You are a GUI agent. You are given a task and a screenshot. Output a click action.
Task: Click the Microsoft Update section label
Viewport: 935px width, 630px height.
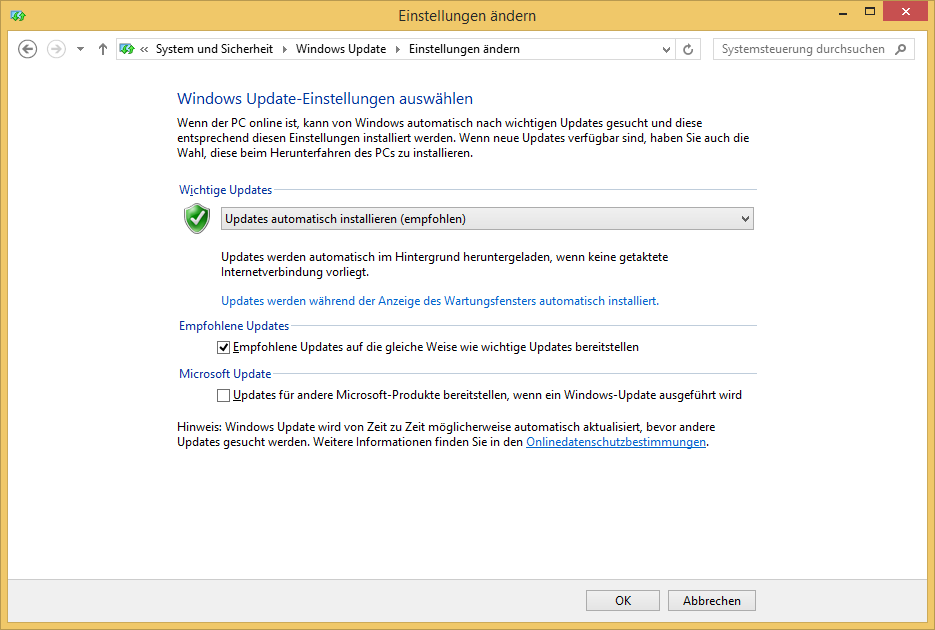point(225,374)
